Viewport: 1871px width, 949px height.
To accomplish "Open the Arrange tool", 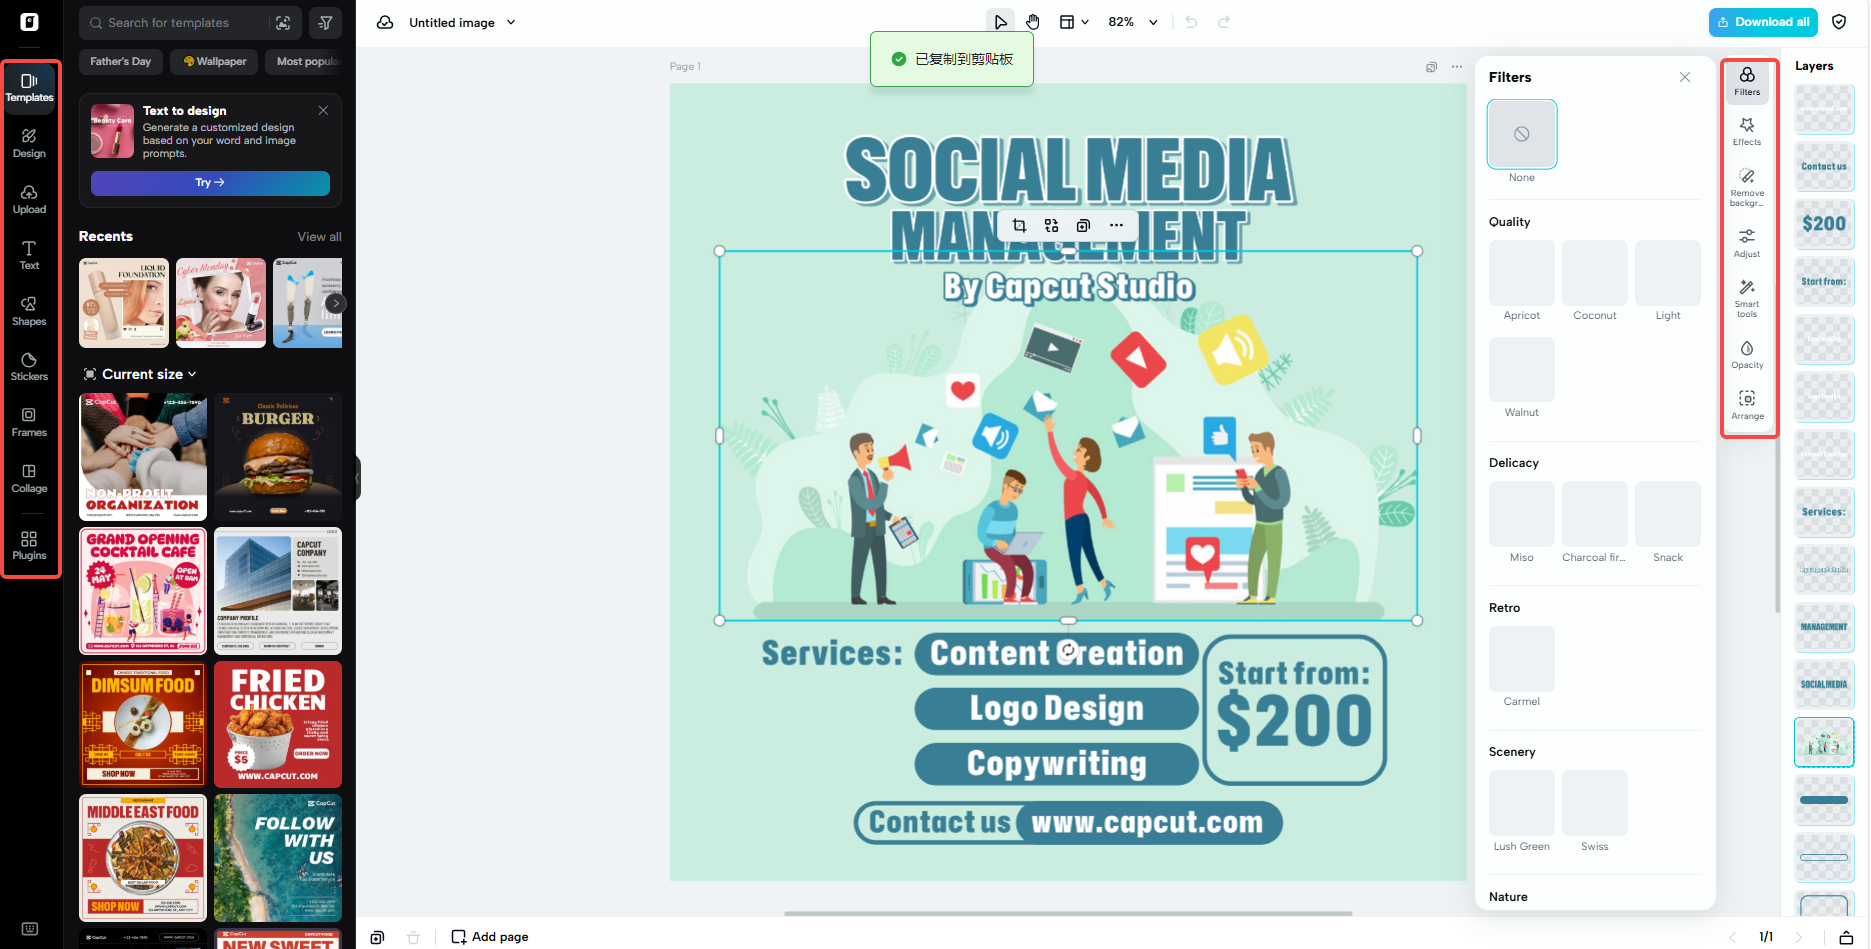I will click(x=1747, y=405).
